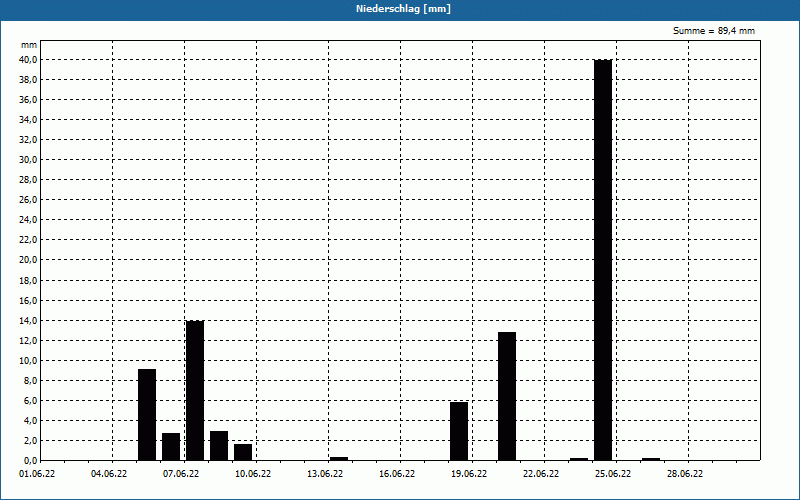Click the 9 mm bar after 04.06.22

[147, 415]
